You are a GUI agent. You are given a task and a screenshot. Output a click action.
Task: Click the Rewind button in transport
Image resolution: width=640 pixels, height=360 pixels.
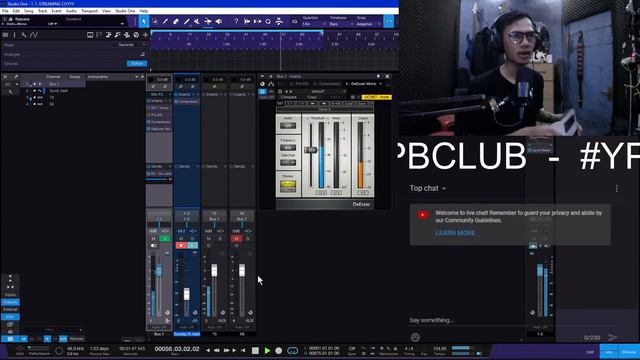217,351
